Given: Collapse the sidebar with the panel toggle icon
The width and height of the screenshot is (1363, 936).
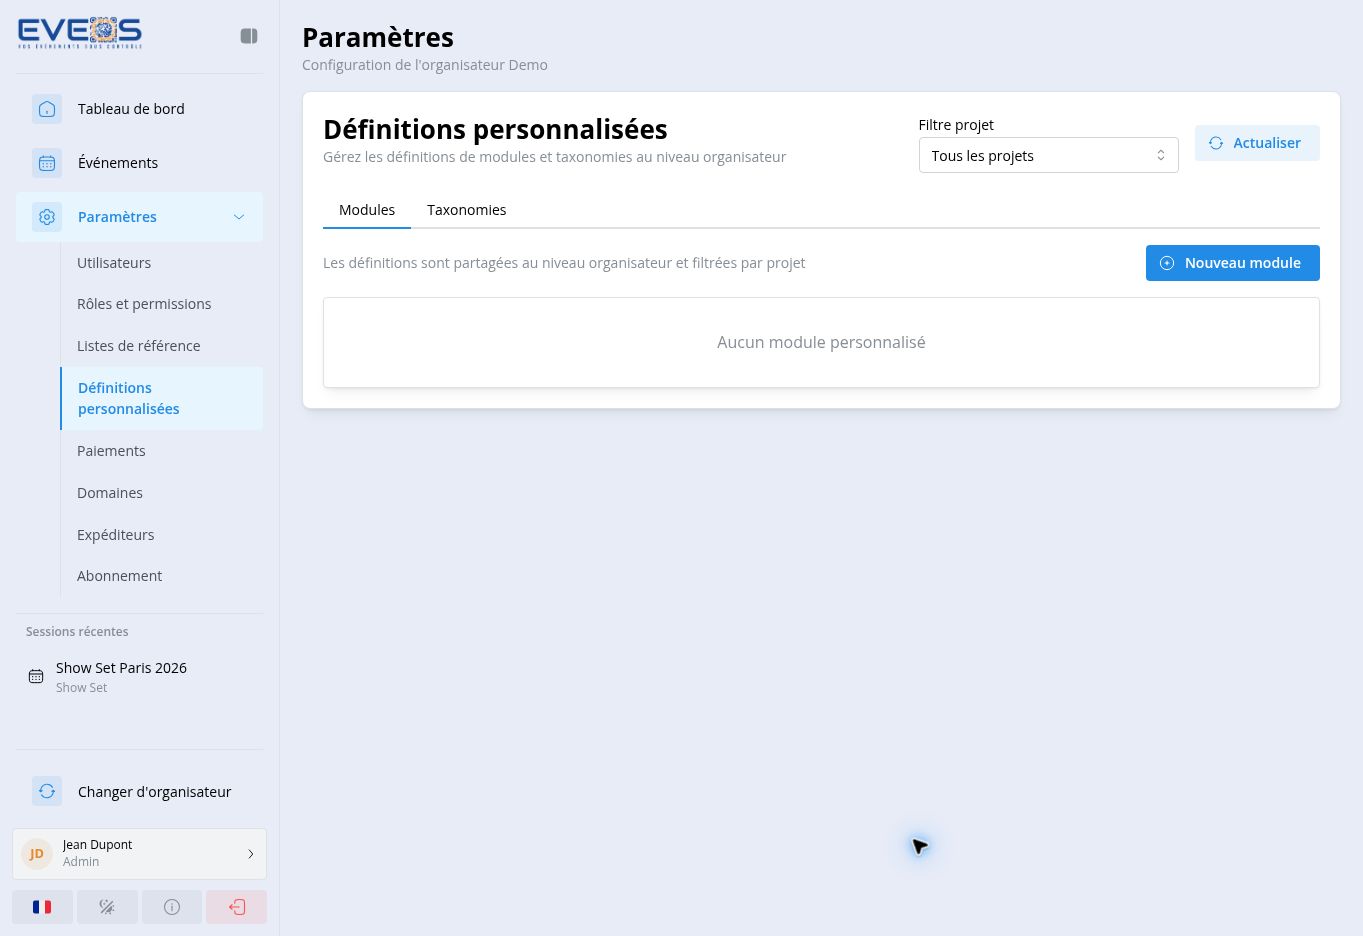Looking at the screenshot, I should pyautogui.click(x=249, y=36).
